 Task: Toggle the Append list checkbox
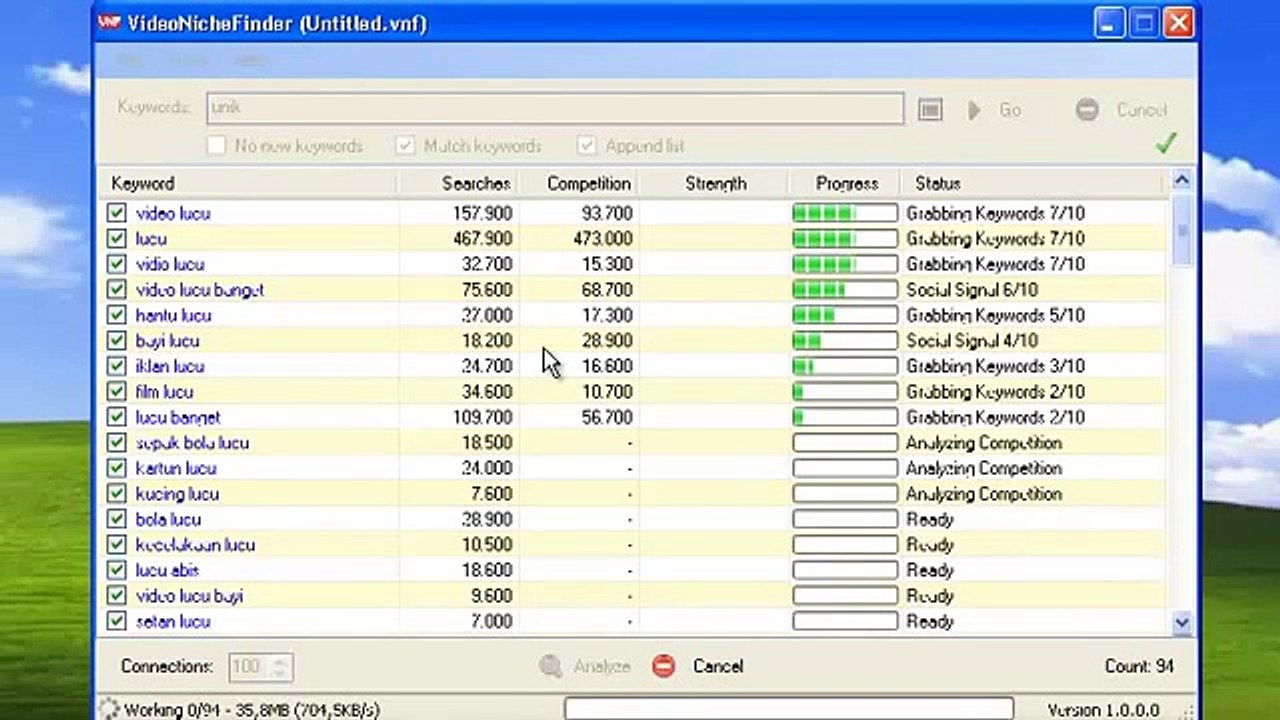[x=587, y=146]
